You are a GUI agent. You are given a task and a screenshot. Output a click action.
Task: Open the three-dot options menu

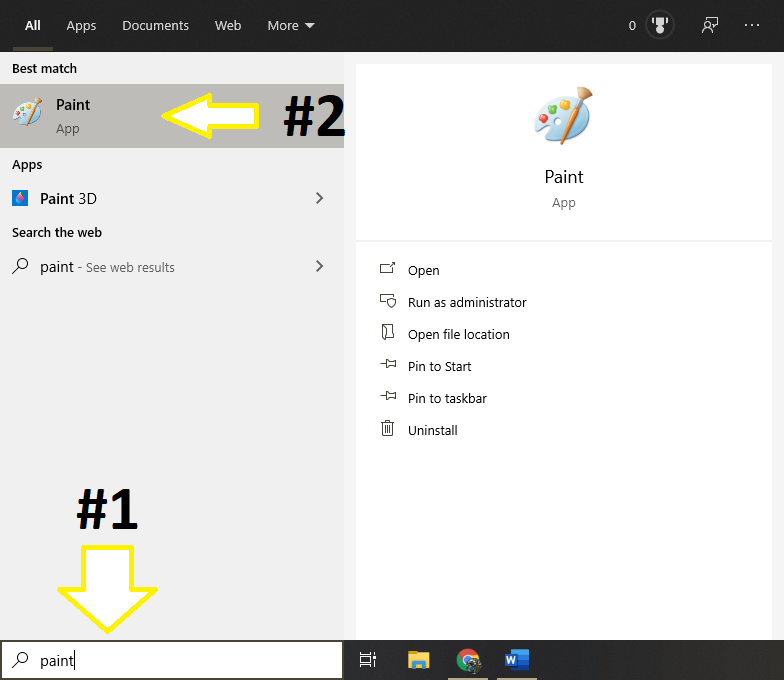752,25
